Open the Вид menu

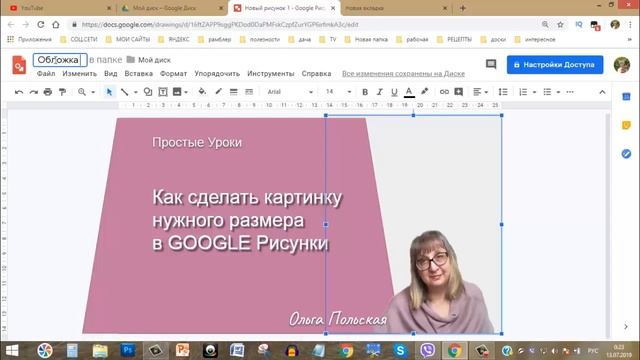tap(110, 74)
